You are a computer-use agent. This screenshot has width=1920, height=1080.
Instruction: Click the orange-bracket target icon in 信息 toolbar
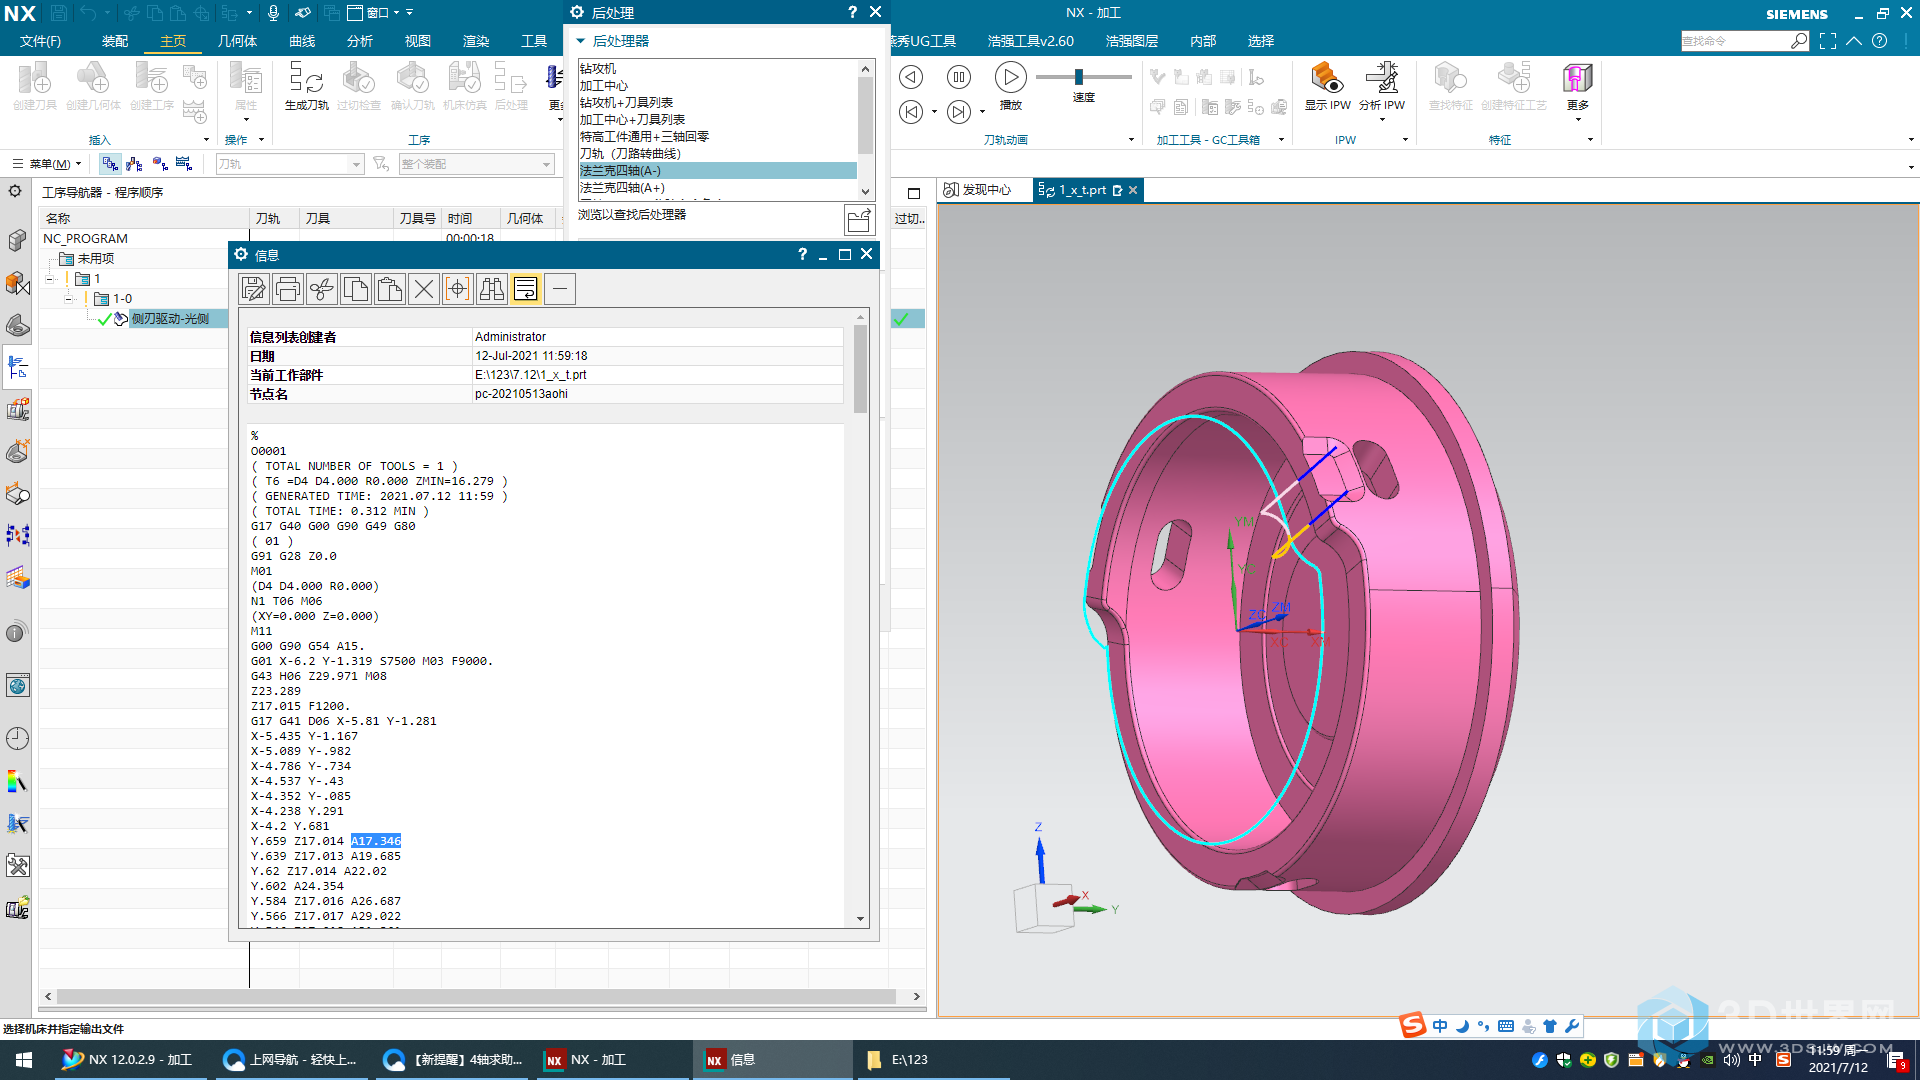pos(458,289)
